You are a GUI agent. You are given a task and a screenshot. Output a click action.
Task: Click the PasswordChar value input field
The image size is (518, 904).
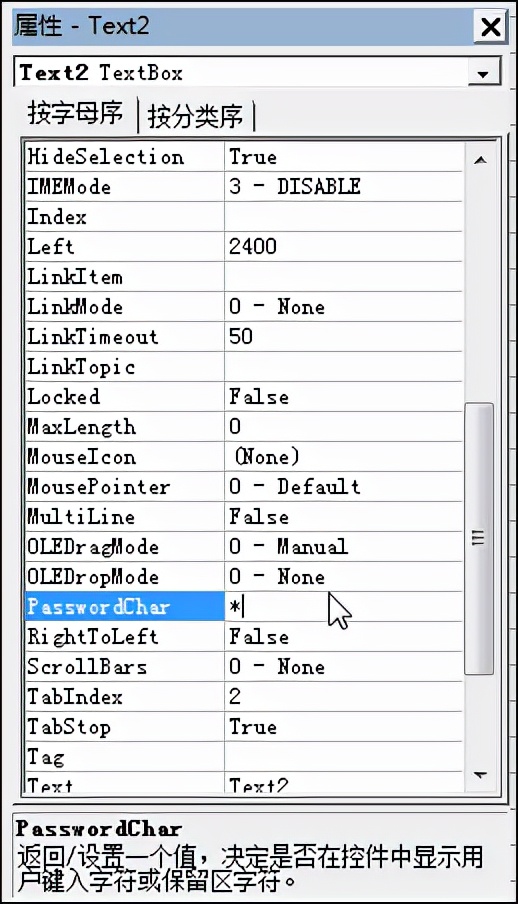pyautogui.click(x=343, y=607)
